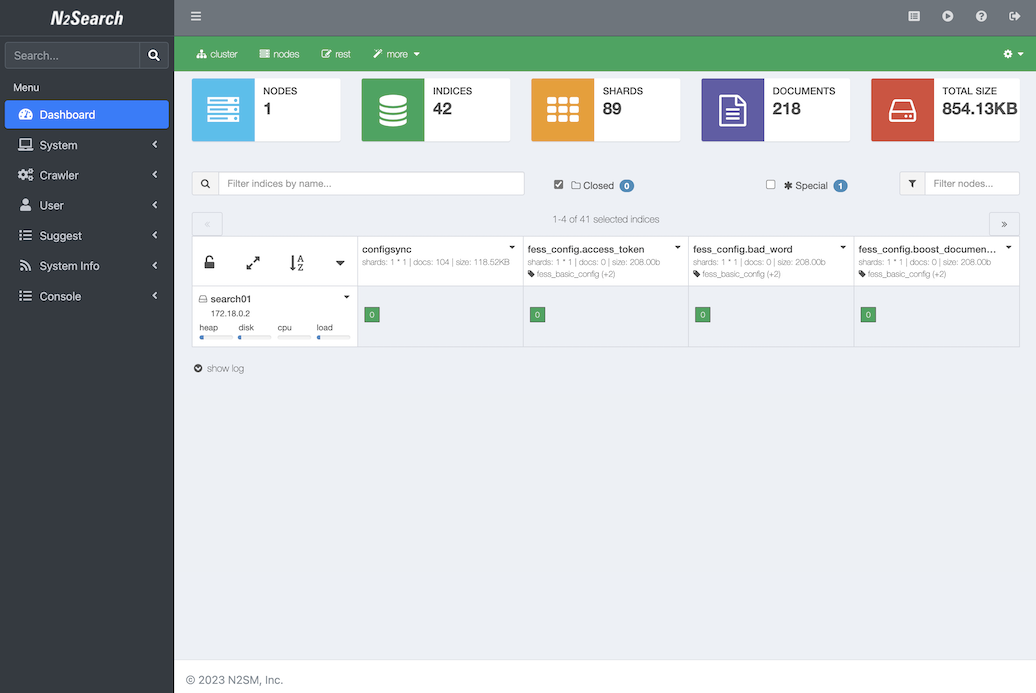This screenshot has height=693, width=1036.
Task: Expand the Suggest sidebar menu
Action: 87,236
